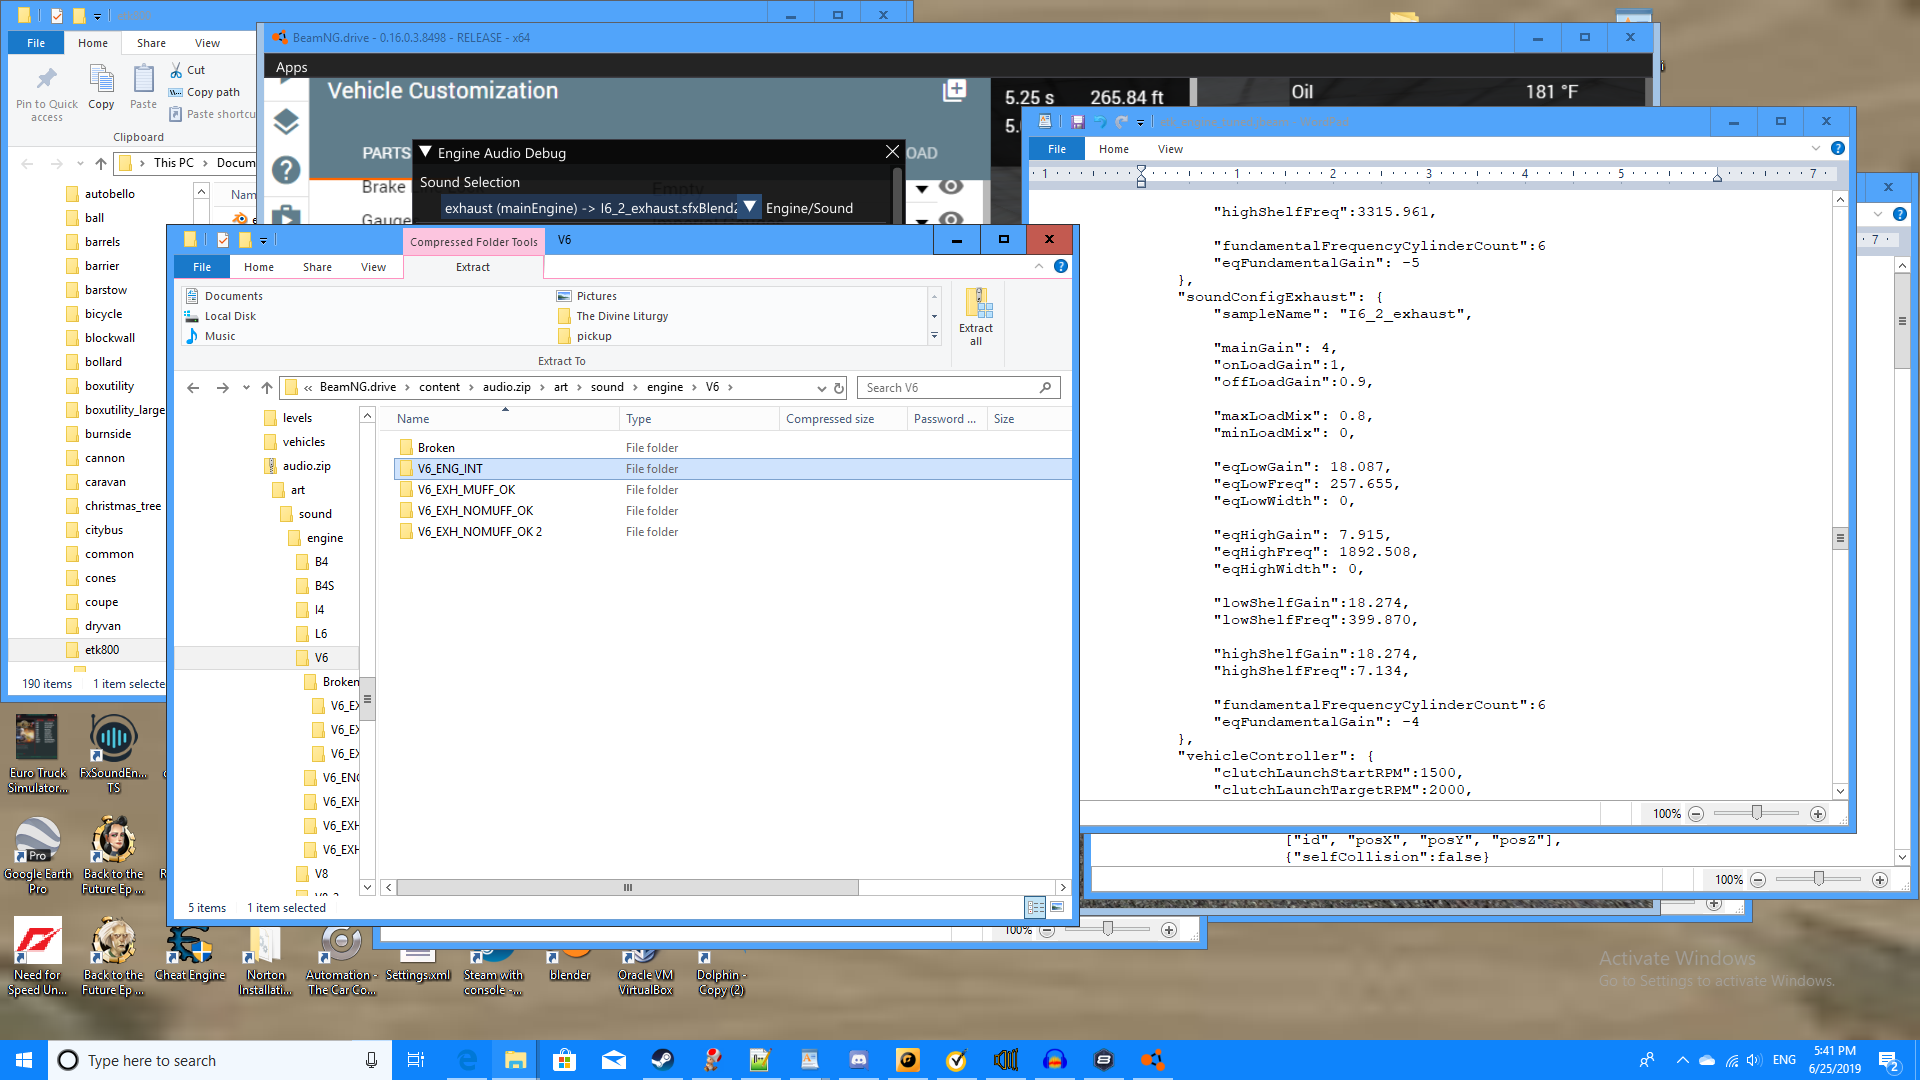Select the V8 folder in navigation tree

click(312, 873)
